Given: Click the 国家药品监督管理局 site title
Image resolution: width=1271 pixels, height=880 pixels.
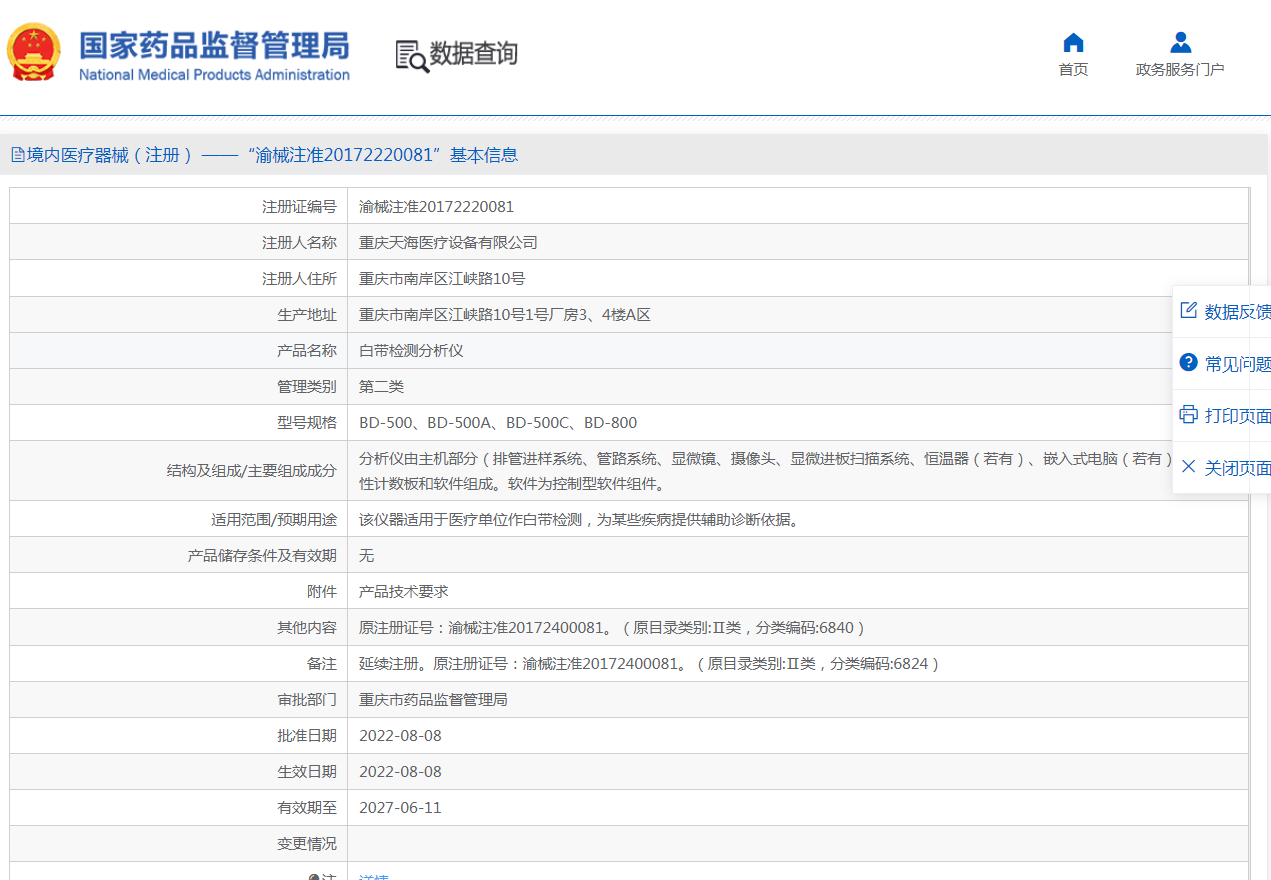Looking at the screenshot, I should pos(214,45).
